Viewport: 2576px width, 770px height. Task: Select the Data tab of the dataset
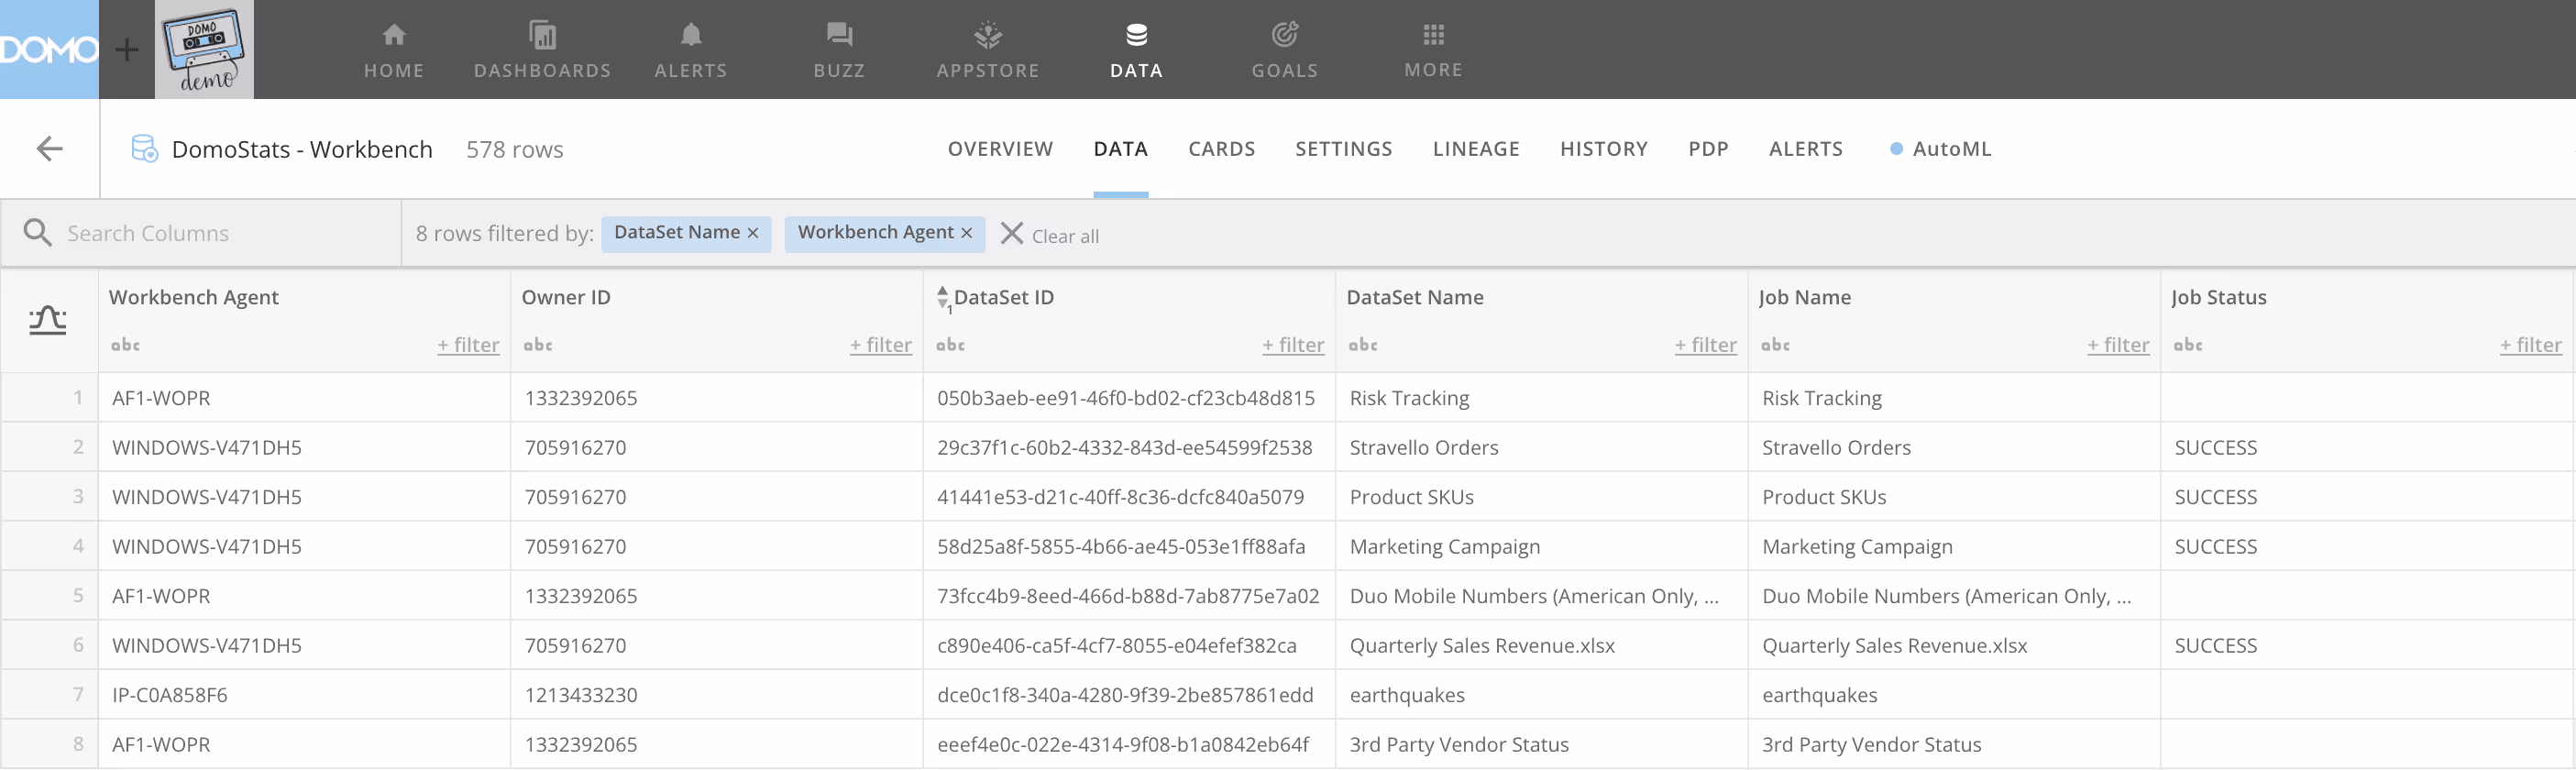click(1120, 149)
